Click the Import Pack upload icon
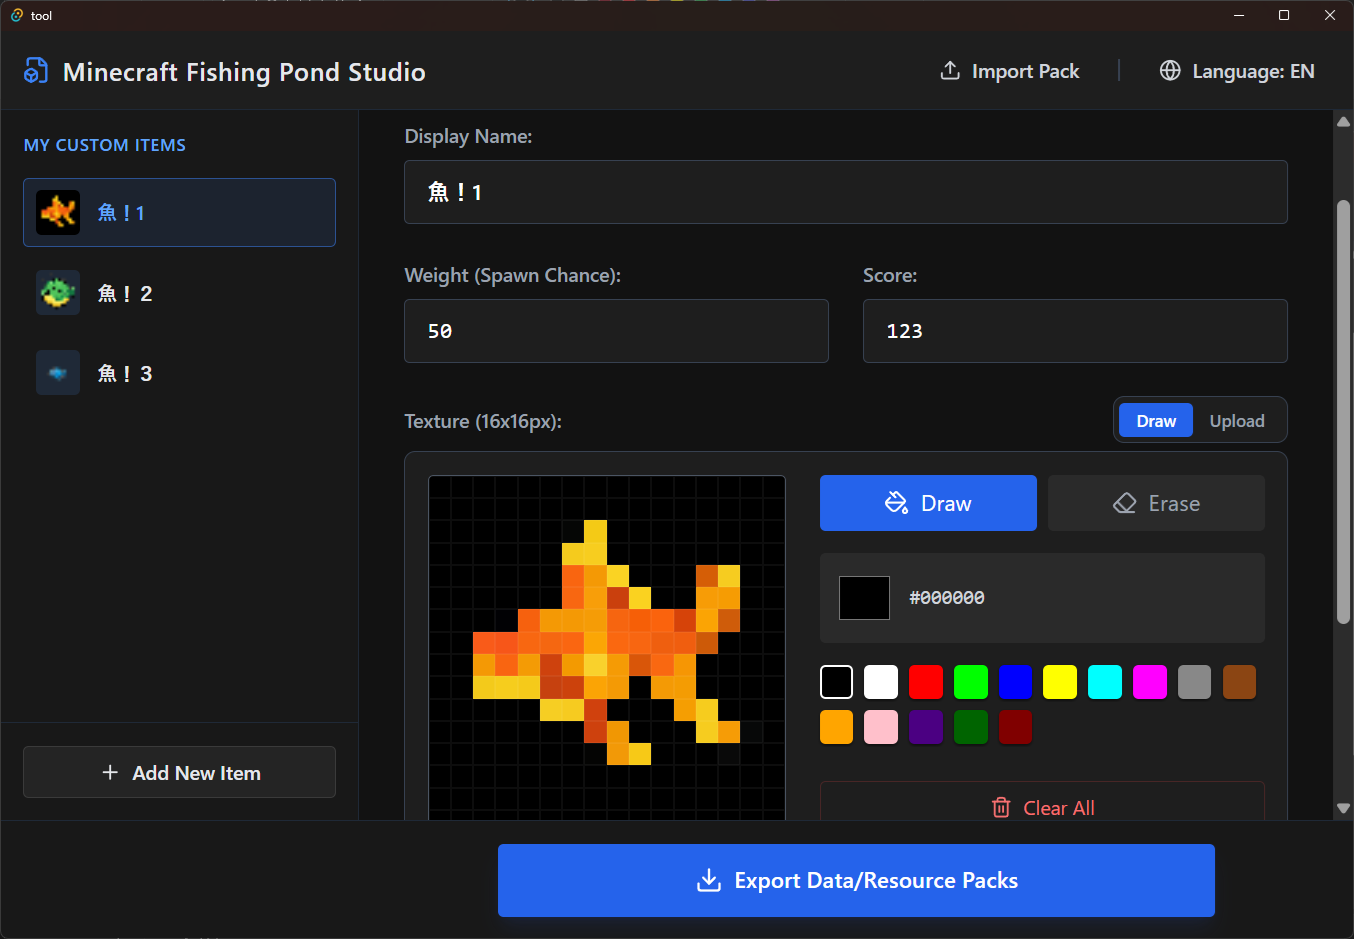The width and height of the screenshot is (1354, 939). [950, 71]
